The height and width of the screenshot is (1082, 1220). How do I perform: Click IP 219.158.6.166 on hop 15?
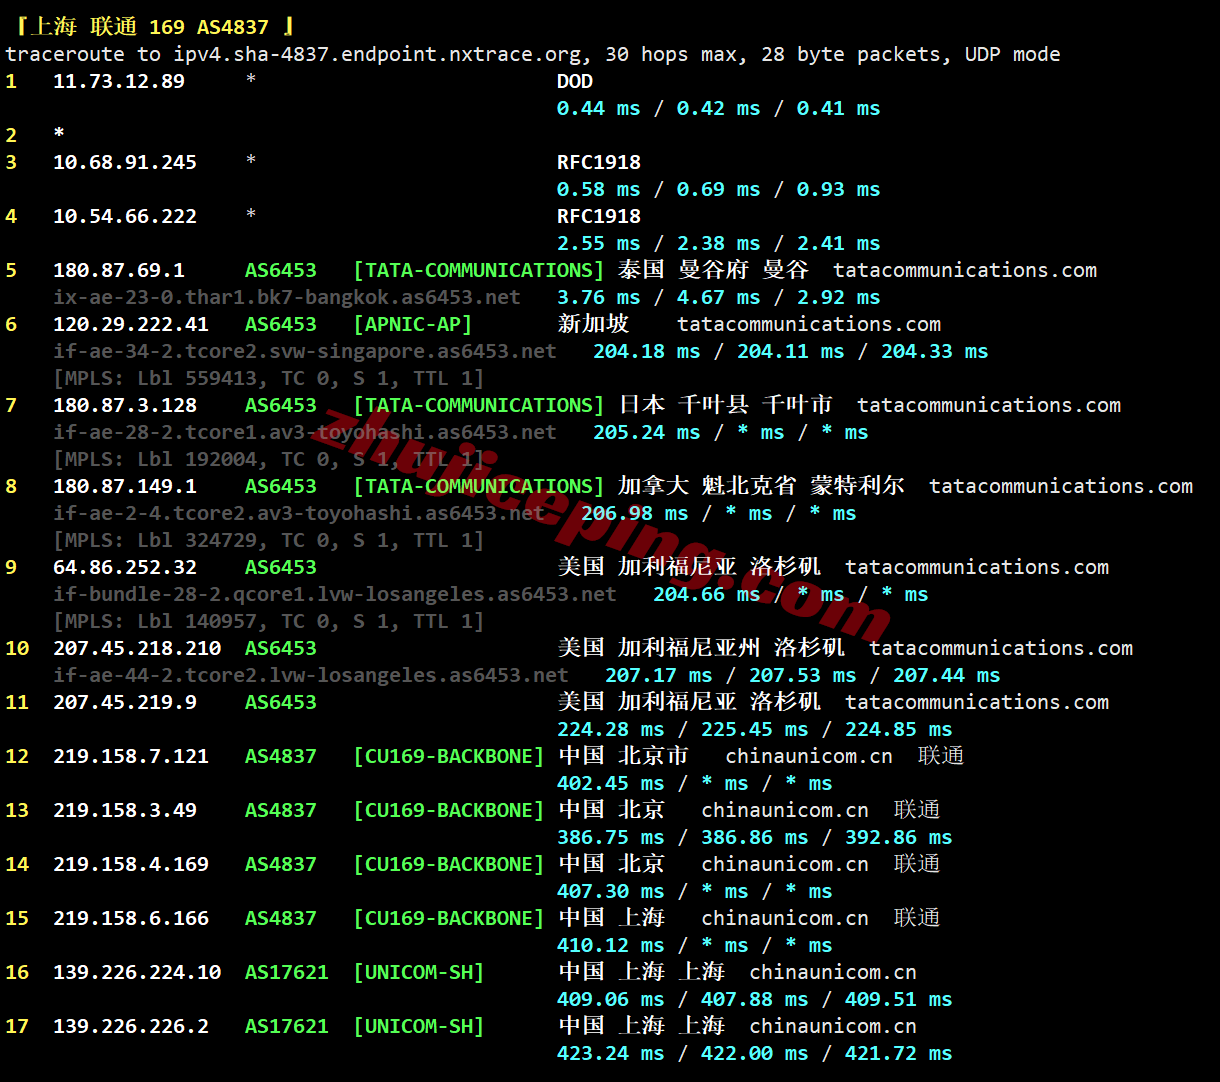click(131, 918)
